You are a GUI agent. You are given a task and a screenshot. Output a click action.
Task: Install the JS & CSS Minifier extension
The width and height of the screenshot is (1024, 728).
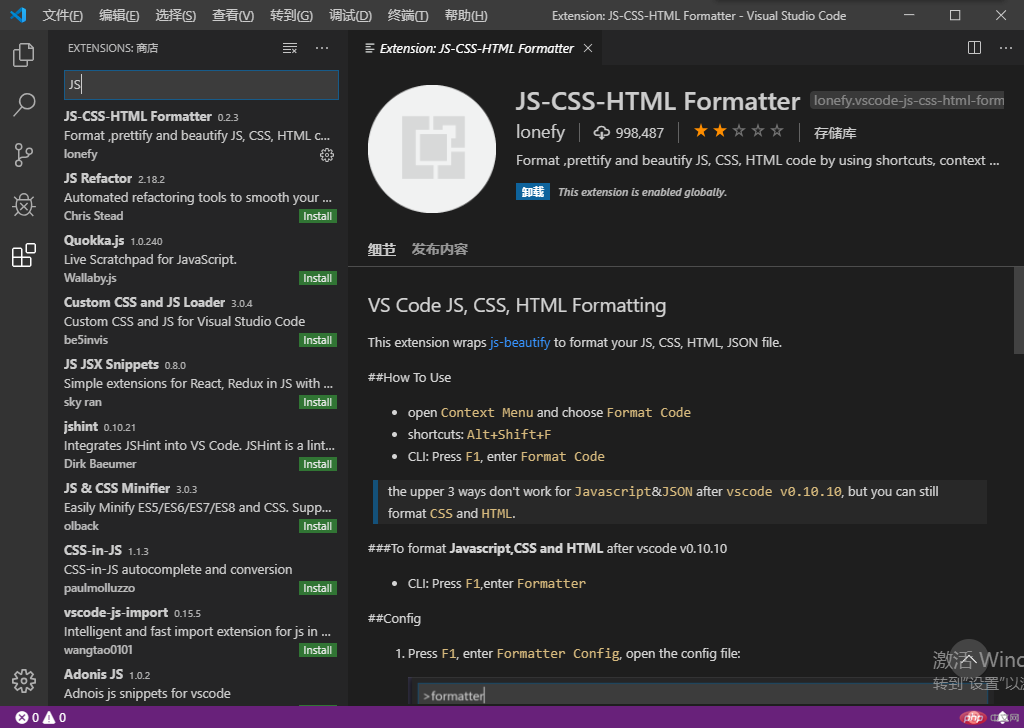318,526
